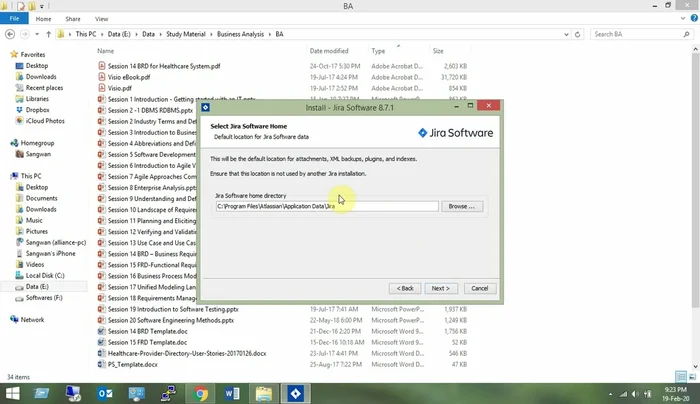Cancel the Jira Software installation
Image resolution: width=700 pixels, height=404 pixels.
(479, 288)
